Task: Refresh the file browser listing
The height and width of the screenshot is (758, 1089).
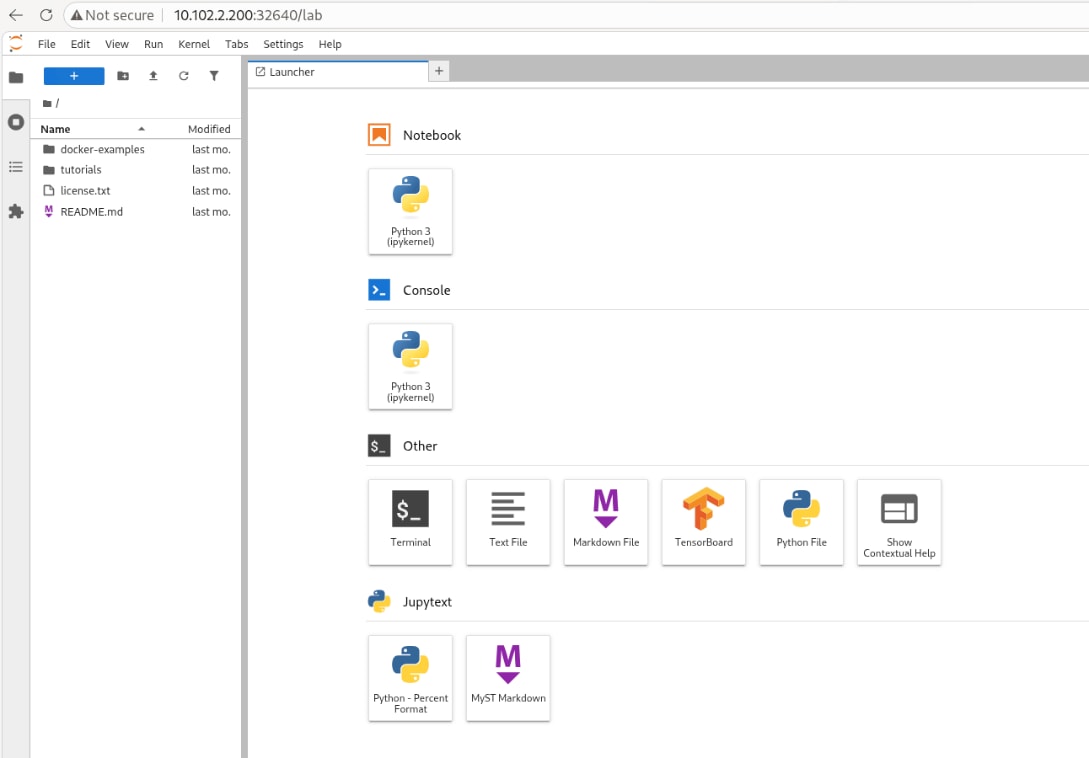Action: coord(183,76)
